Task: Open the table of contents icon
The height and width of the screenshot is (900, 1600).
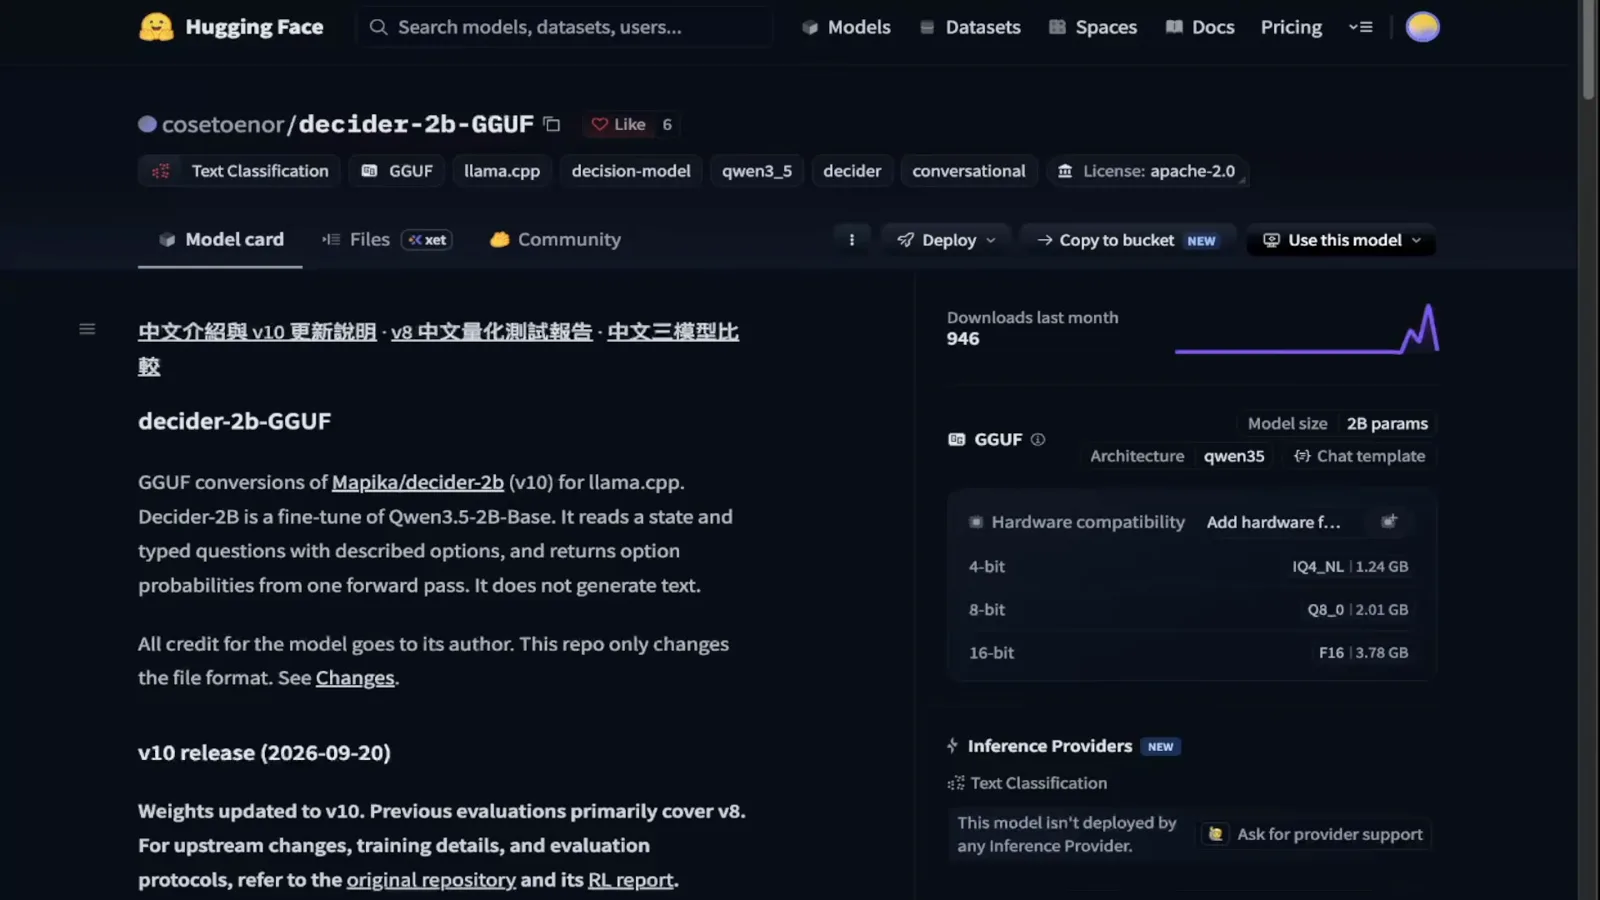Action: coord(87,329)
